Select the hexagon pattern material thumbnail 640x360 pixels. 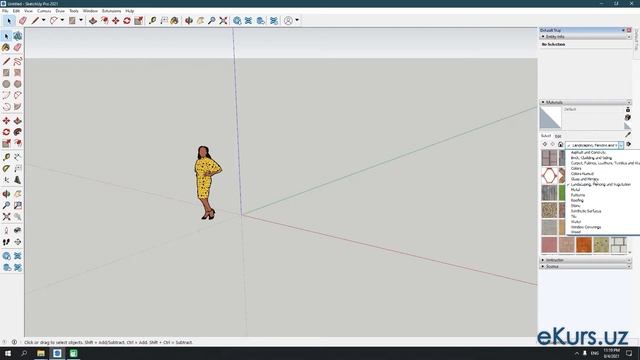549,176
